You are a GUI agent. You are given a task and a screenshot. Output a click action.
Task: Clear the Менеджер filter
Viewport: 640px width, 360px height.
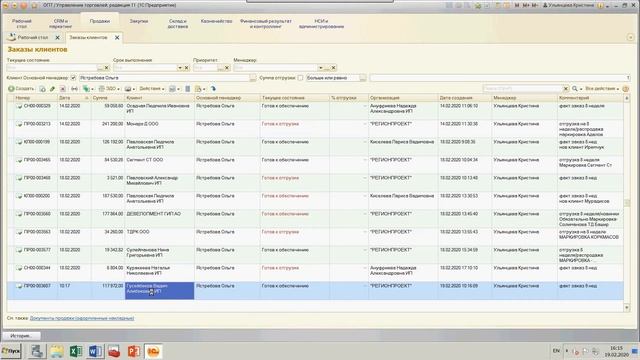[333, 68]
